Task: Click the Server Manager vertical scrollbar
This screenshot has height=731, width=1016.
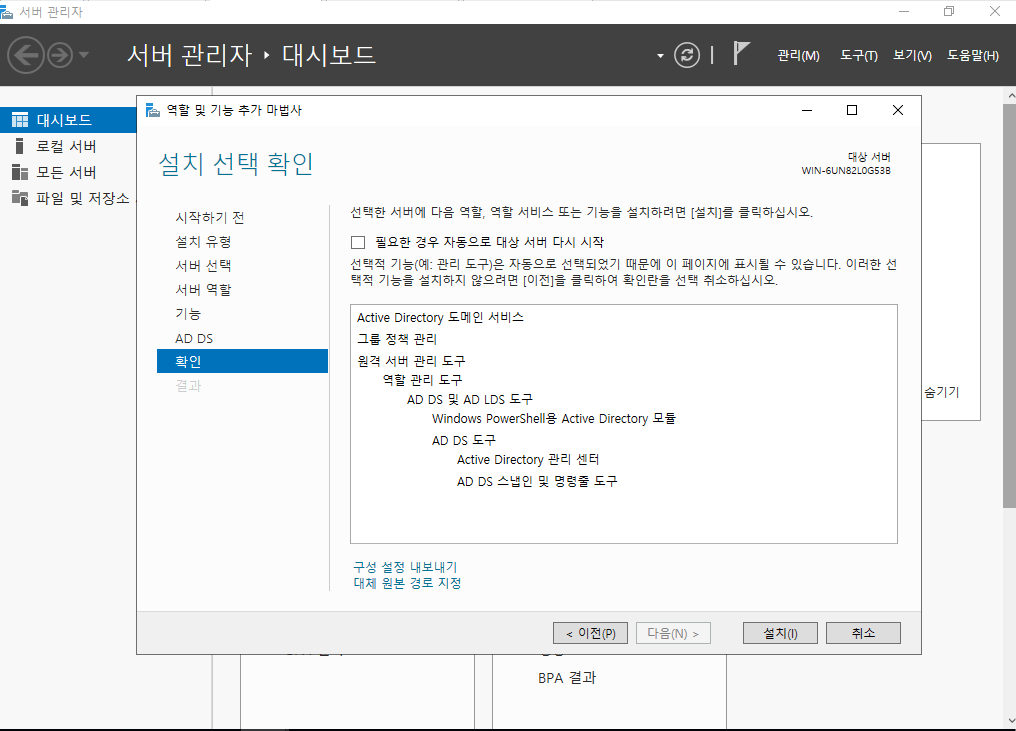Action: pyautogui.click(x=1010, y=305)
